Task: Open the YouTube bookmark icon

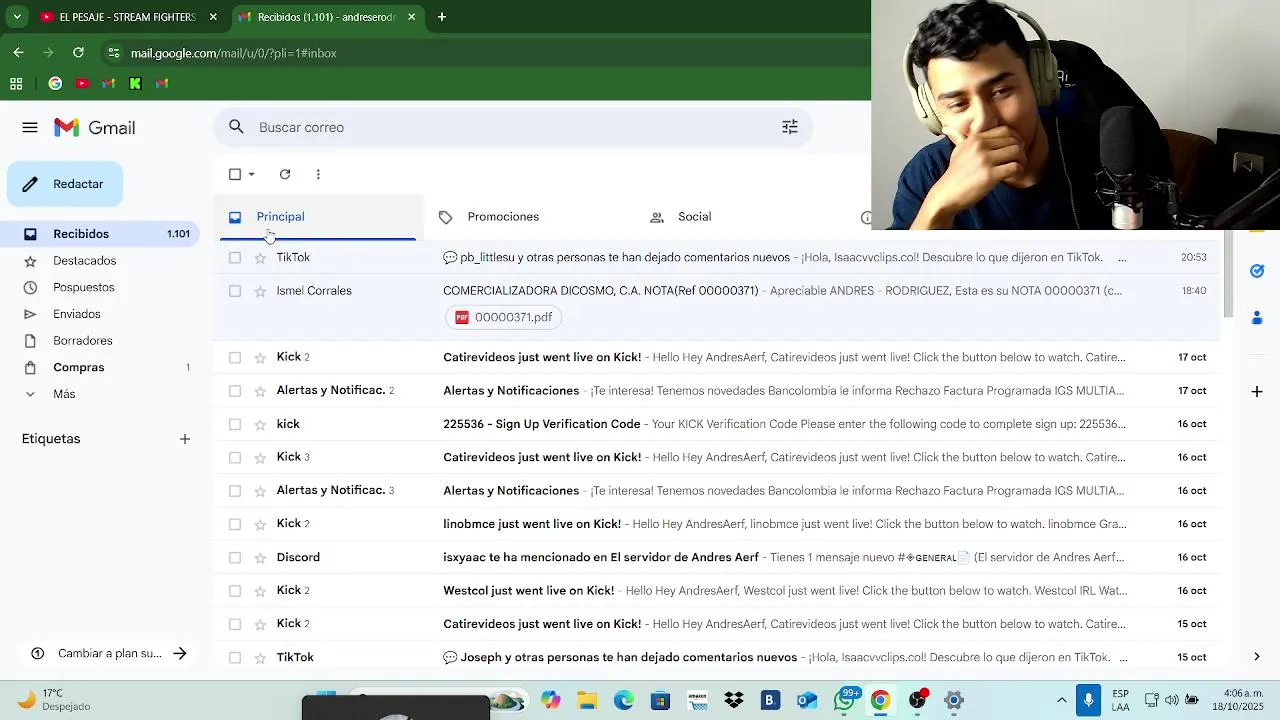Action: pos(82,84)
